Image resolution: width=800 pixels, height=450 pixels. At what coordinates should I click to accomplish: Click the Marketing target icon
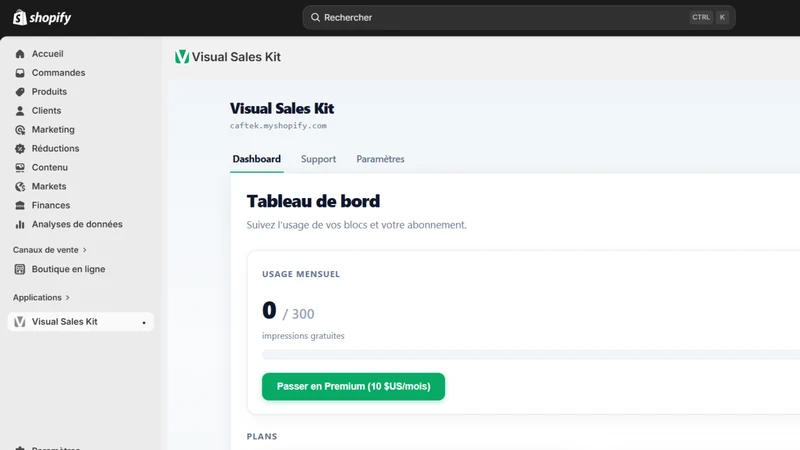20,130
